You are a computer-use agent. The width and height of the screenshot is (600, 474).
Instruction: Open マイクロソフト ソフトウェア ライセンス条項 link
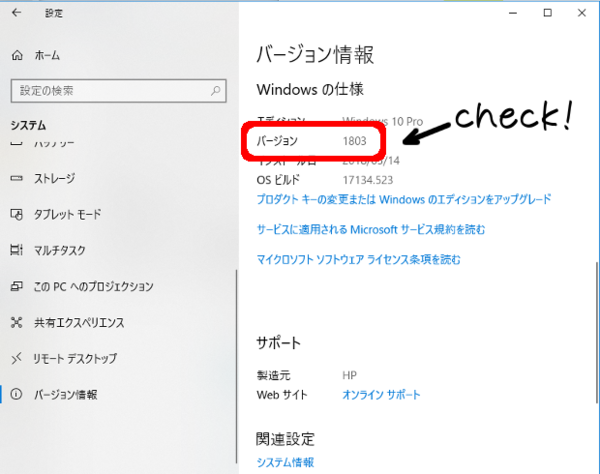[x=359, y=260]
